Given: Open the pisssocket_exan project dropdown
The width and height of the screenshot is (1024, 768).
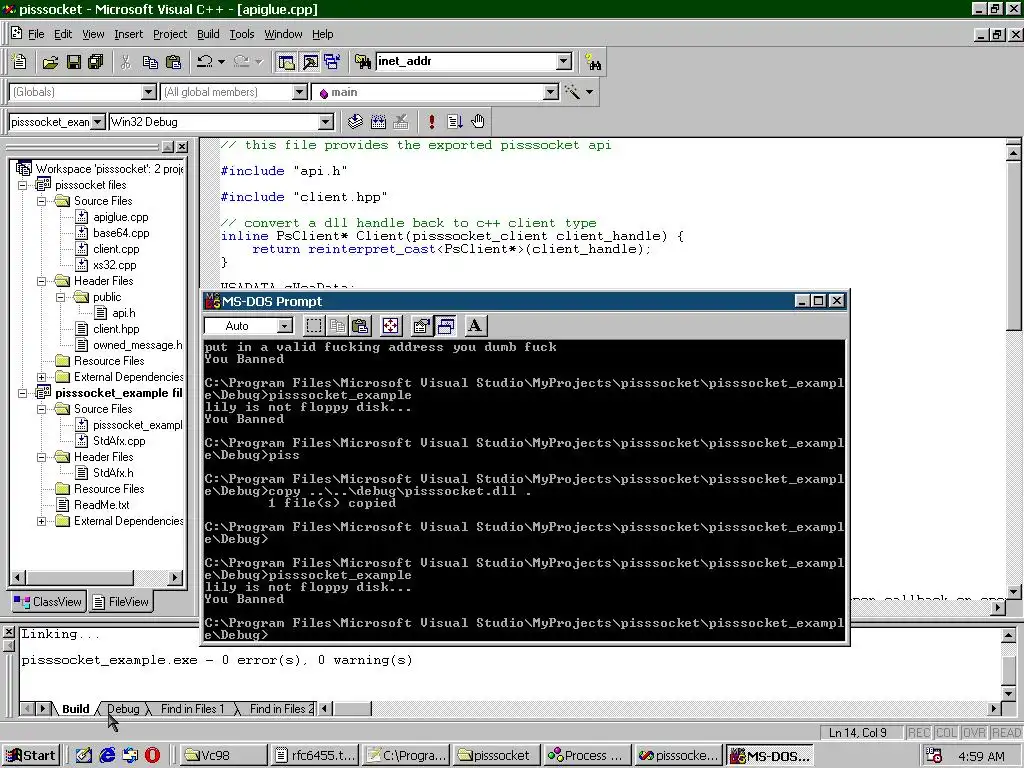Looking at the screenshot, I should point(97,122).
